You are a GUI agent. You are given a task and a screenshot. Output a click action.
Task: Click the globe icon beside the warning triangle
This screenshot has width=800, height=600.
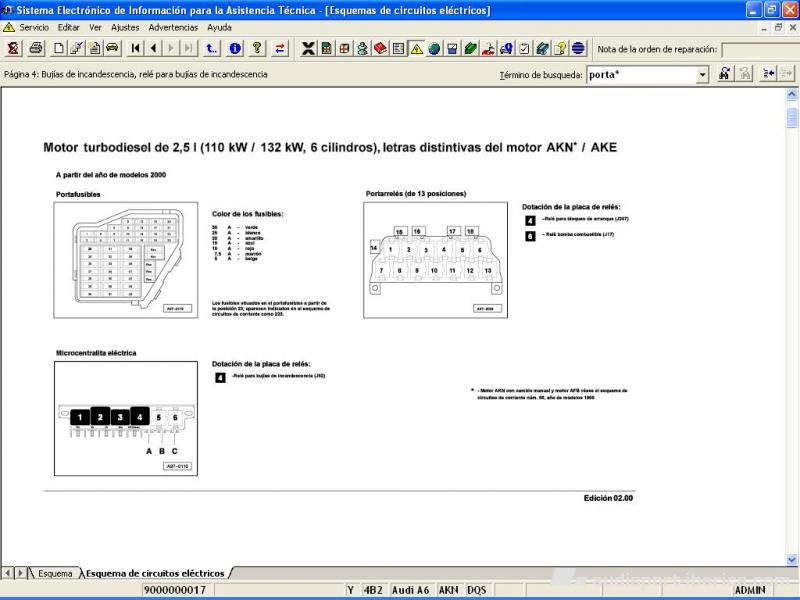pos(434,48)
